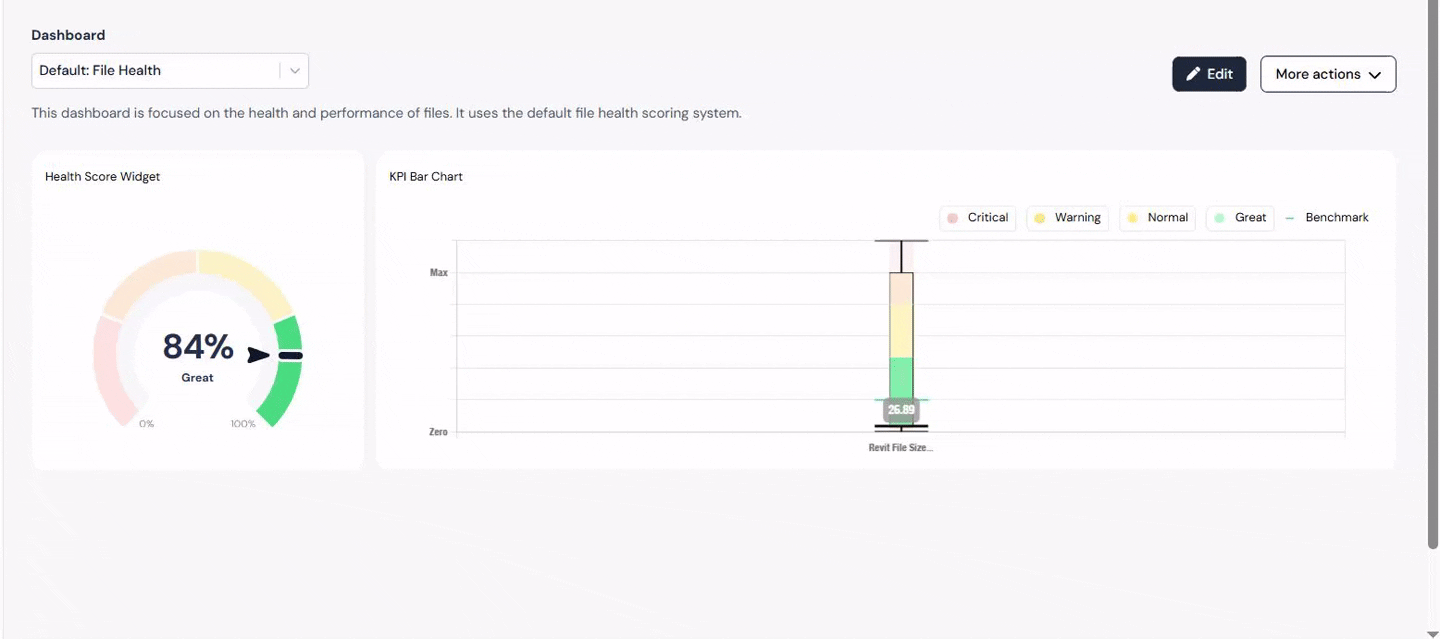Click the 26.89 value badge on bar
This screenshot has height=639, width=1440.
tap(901, 409)
